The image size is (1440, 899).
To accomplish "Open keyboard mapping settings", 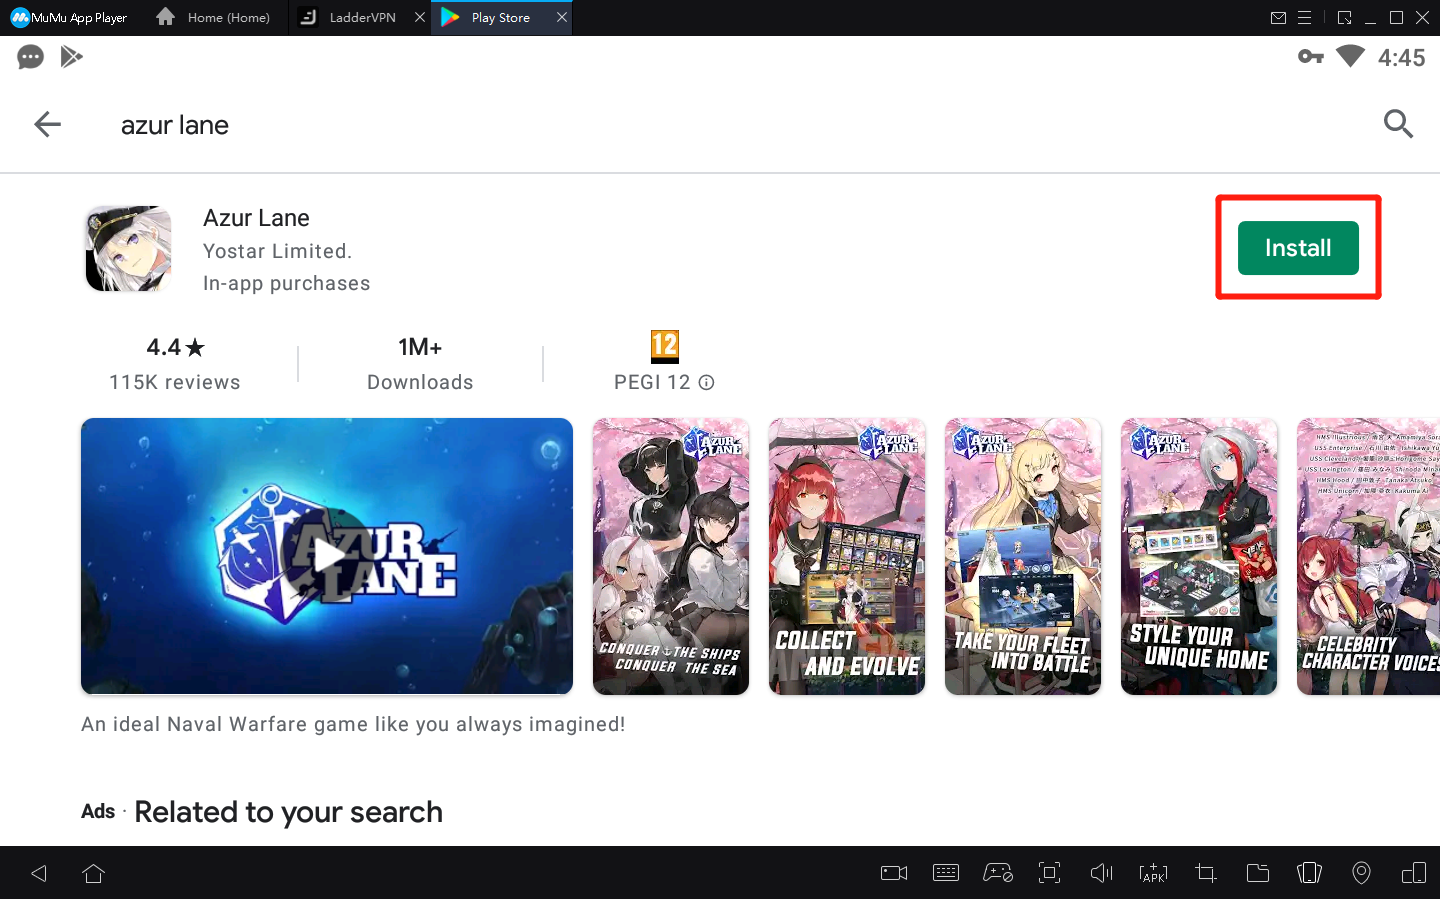I will [x=946, y=873].
